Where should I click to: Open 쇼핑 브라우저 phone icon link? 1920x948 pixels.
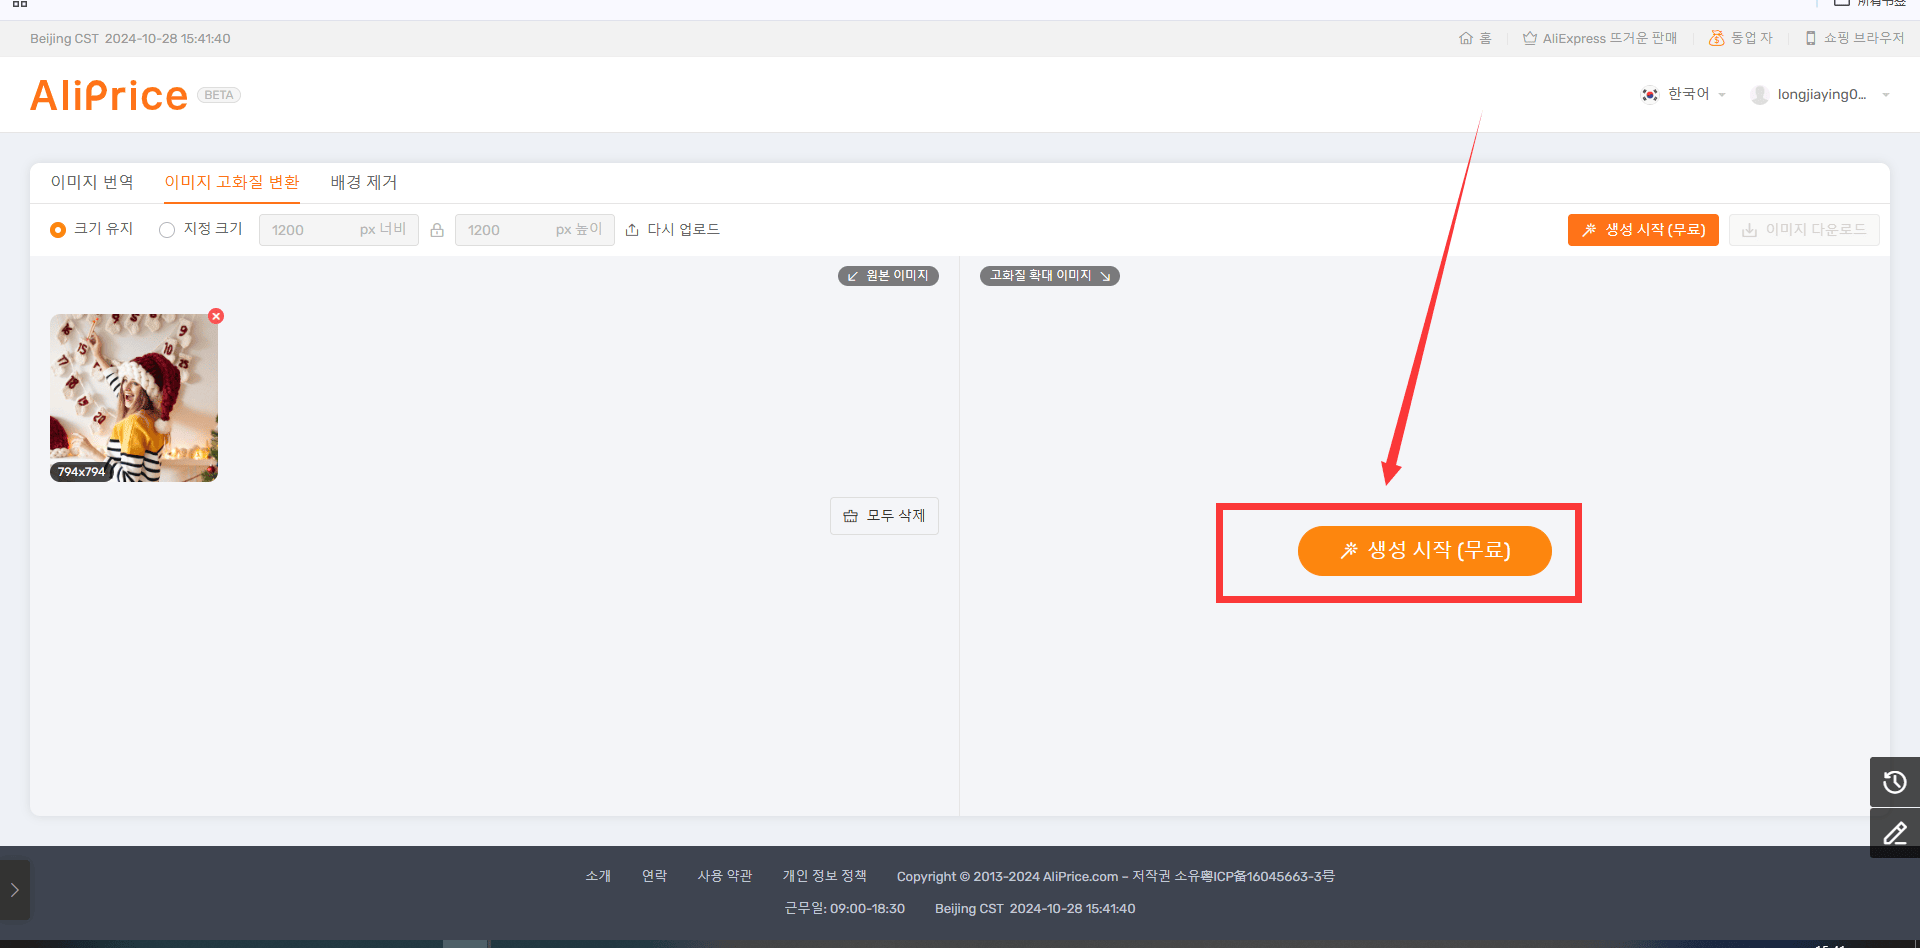click(1854, 38)
